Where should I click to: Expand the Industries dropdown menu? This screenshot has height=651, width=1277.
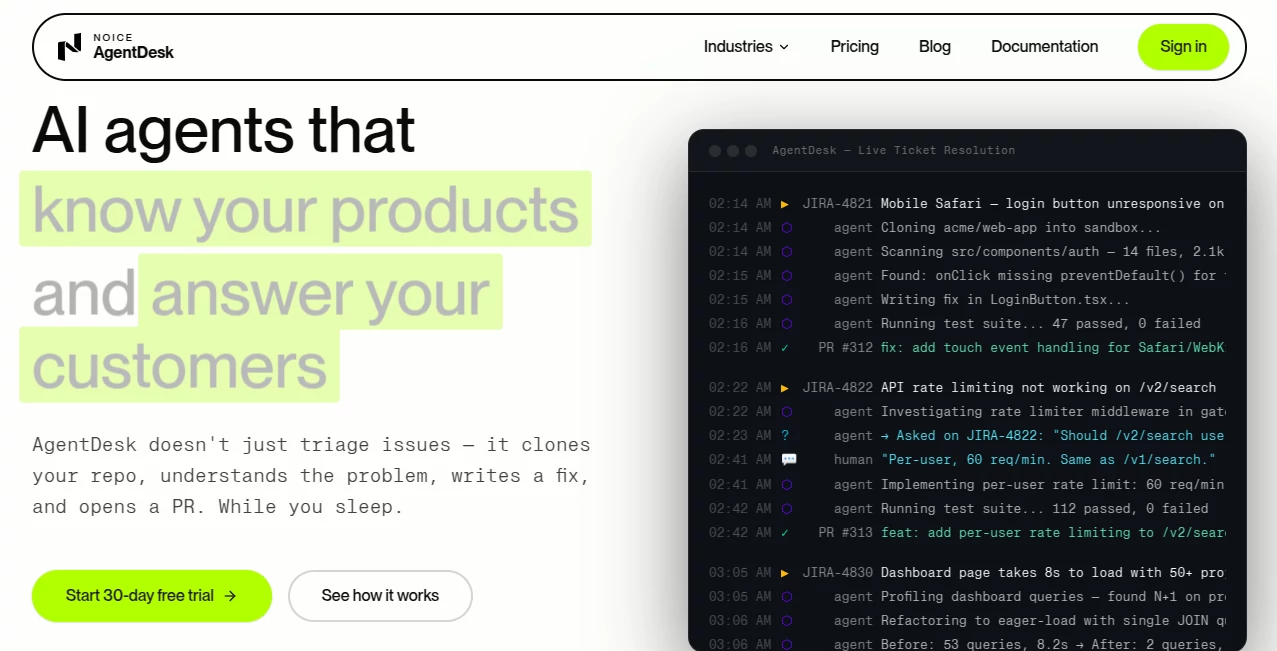746,46
